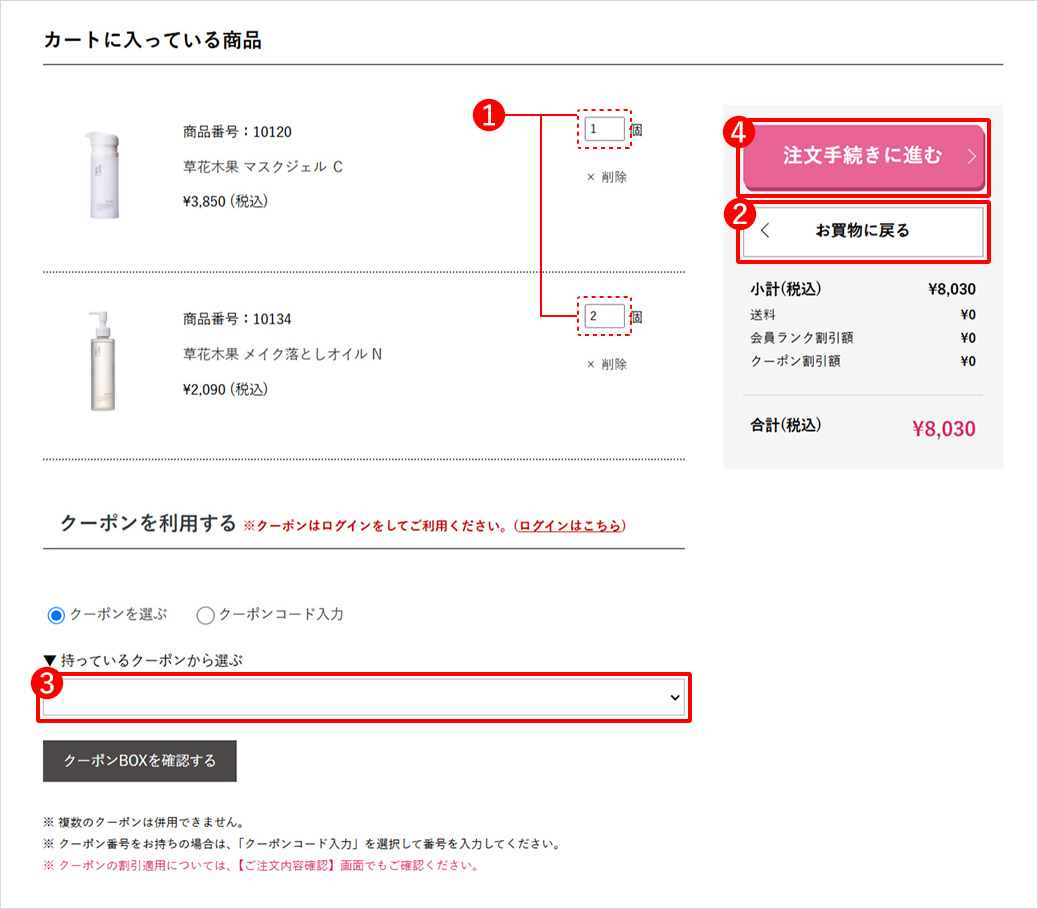Viewport: 1038px width, 909px height.
Task: Open the ログインはこちら link
Action: [x=570, y=525]
